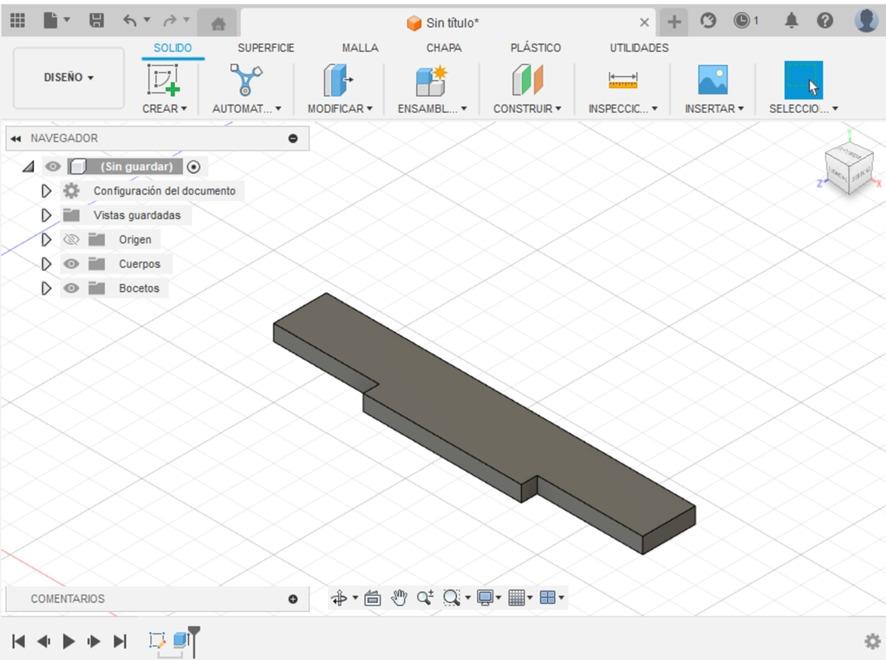Image resolution: width=886 pixels, height=660 pixels.
Task: Switch to the MALLA tab
Action: pos(360,48)
